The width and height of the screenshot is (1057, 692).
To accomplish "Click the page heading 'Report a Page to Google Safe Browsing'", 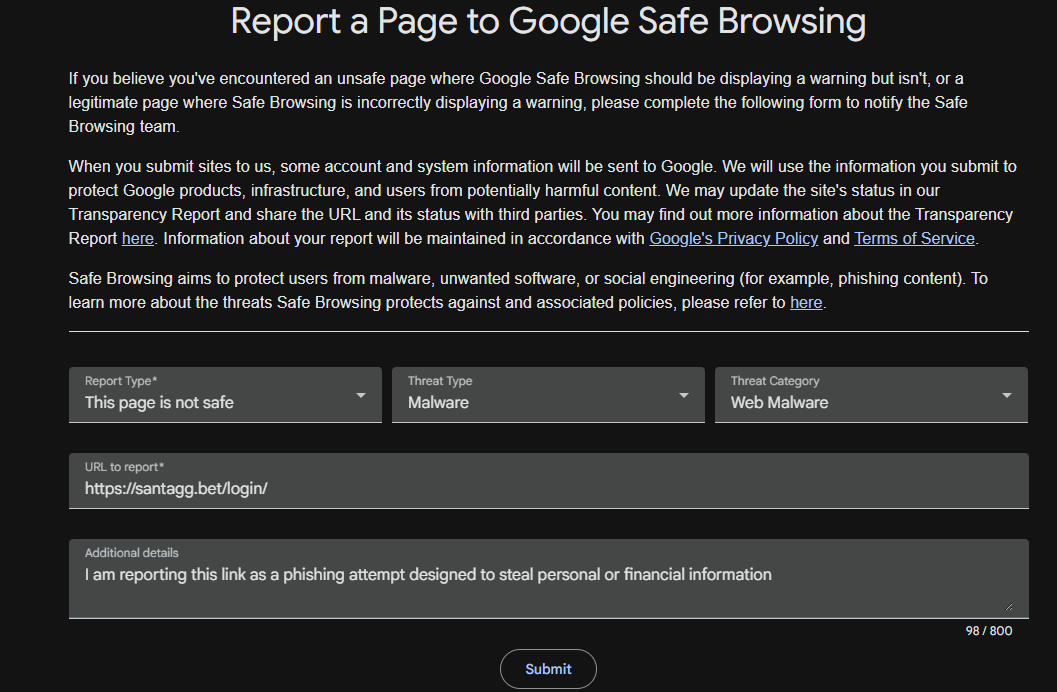I will coord(548,21).
